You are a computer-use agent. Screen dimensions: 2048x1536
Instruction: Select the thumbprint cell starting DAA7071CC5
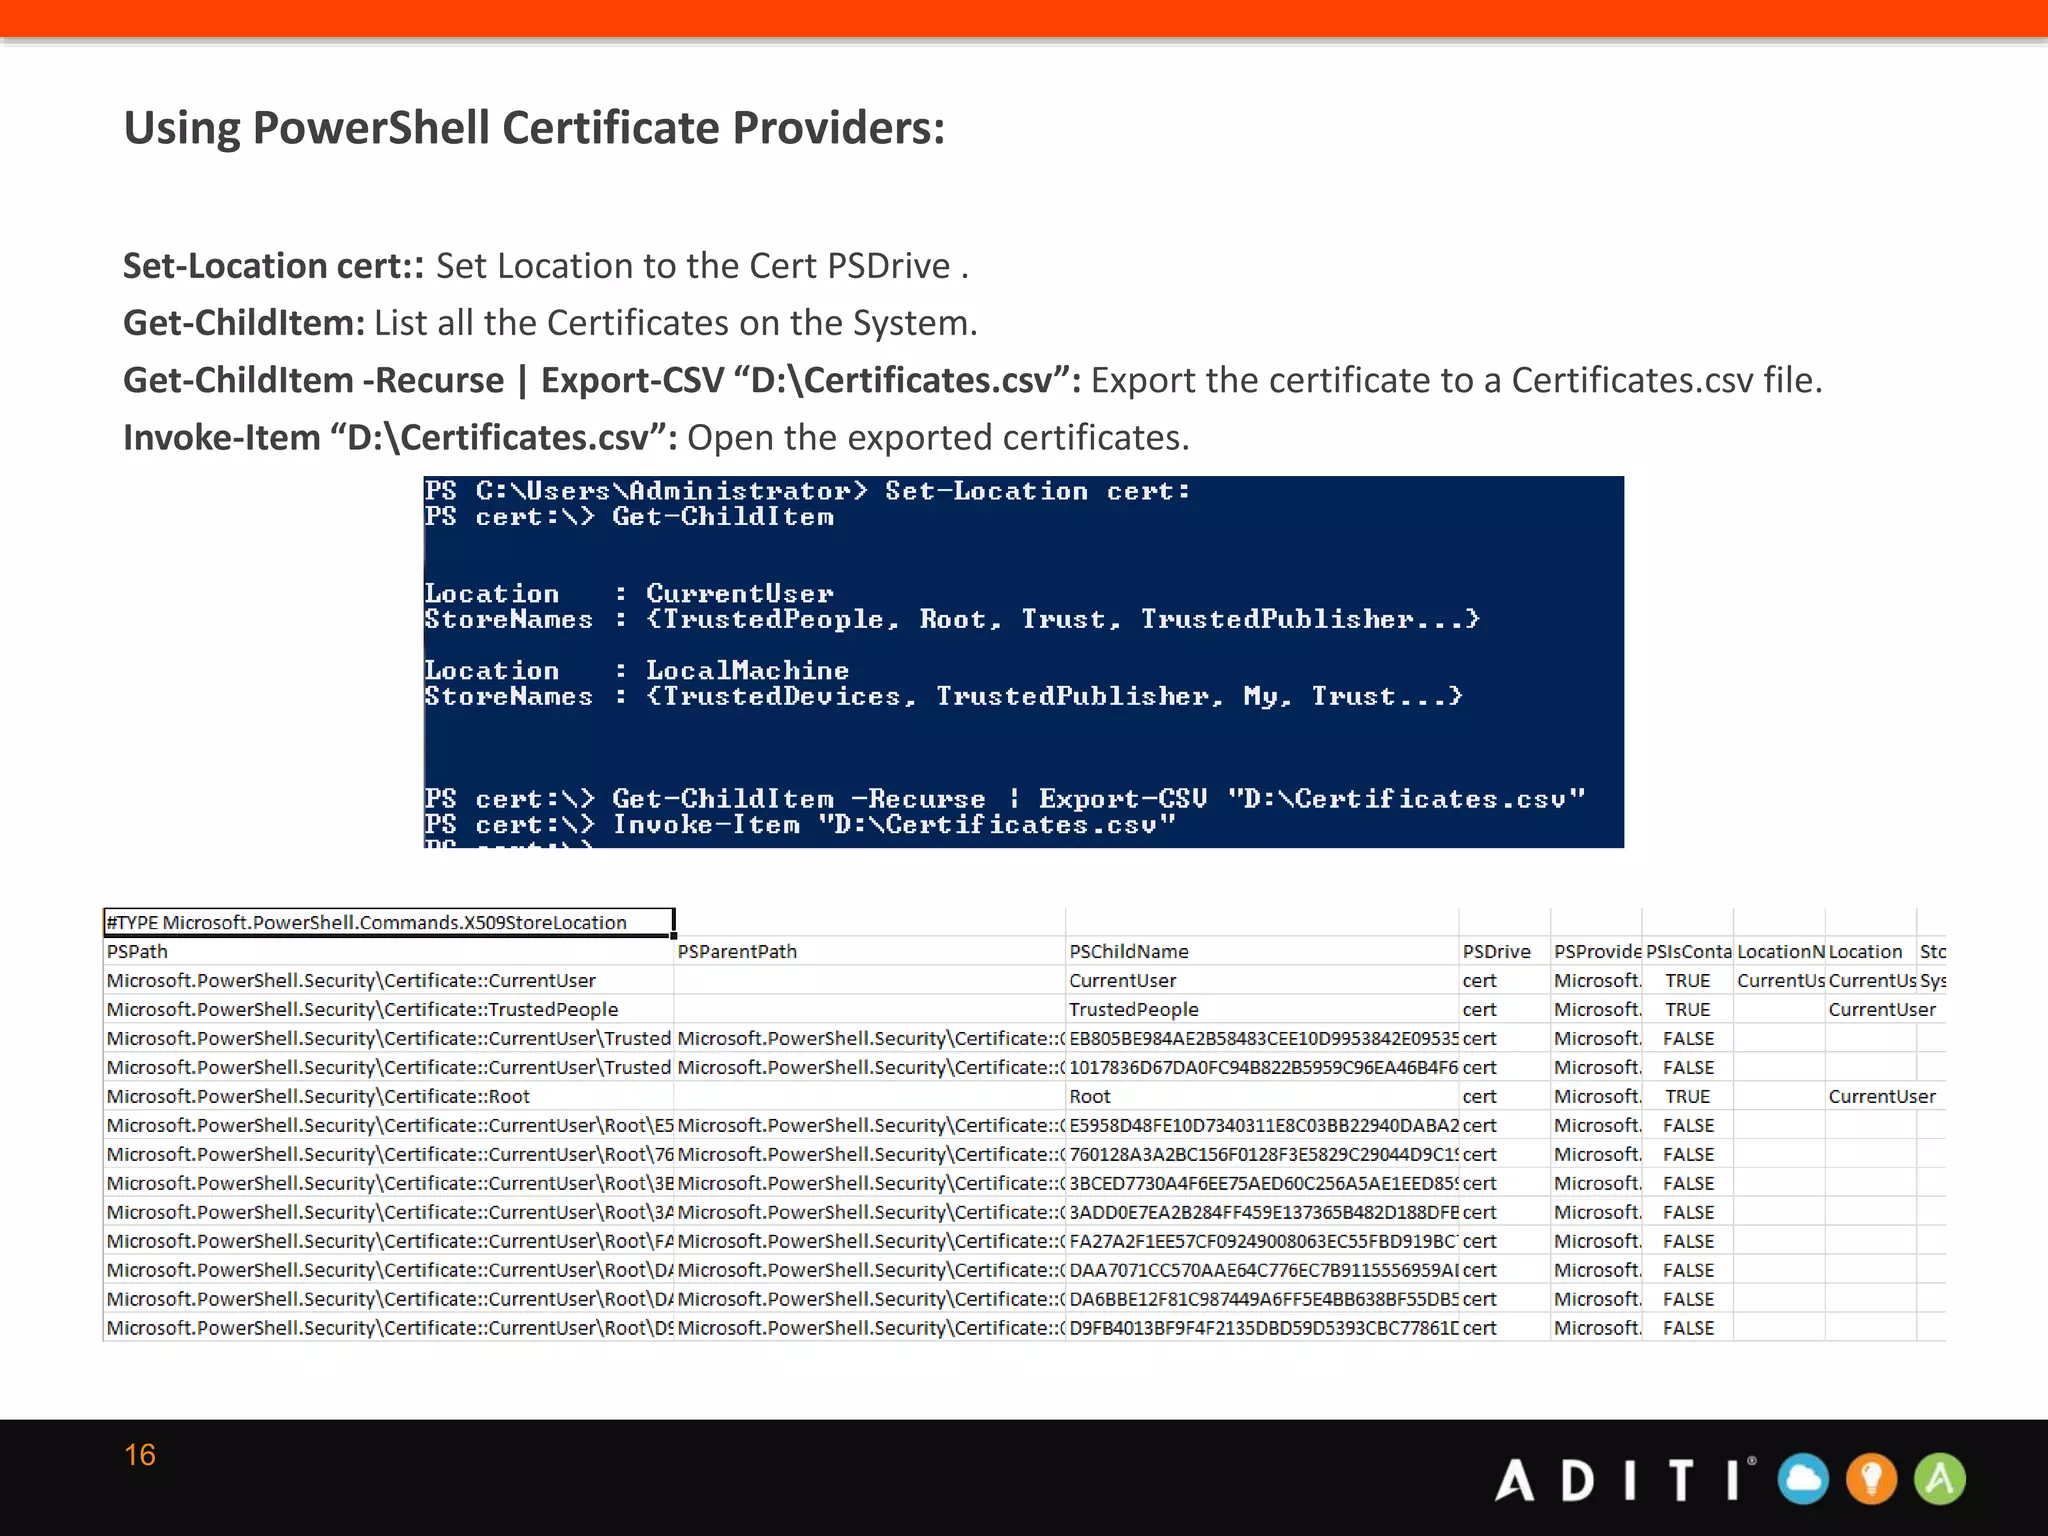(x=1262, y=1270)
